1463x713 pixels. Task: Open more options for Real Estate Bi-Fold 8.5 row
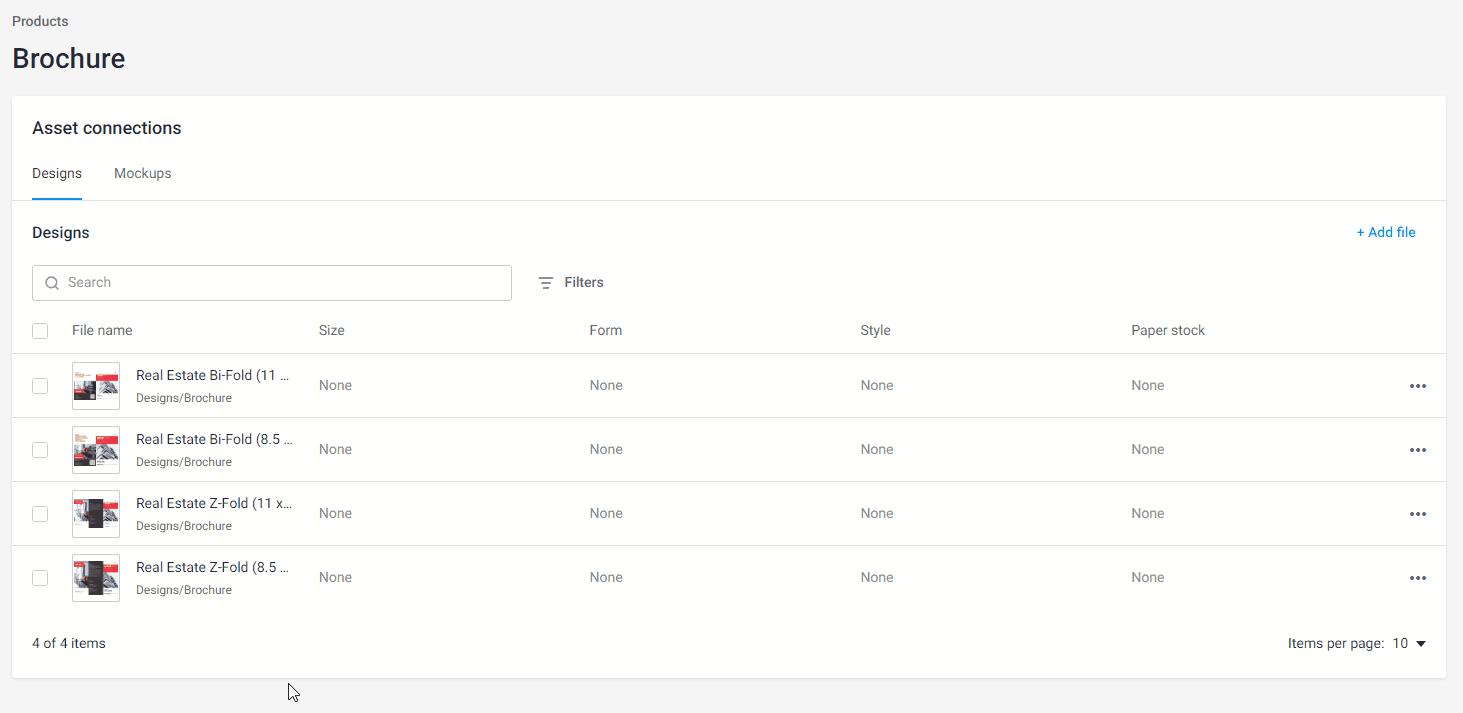1417,450
